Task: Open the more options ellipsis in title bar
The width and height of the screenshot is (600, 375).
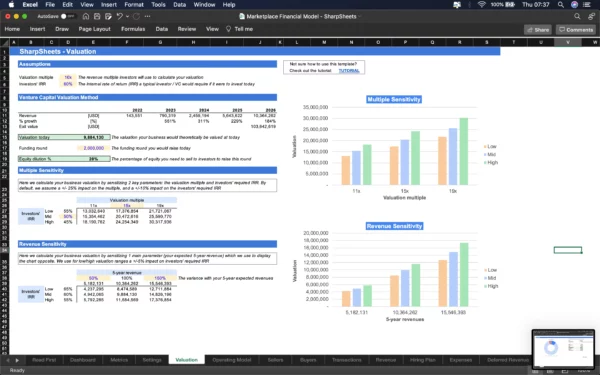Action: 148,16
